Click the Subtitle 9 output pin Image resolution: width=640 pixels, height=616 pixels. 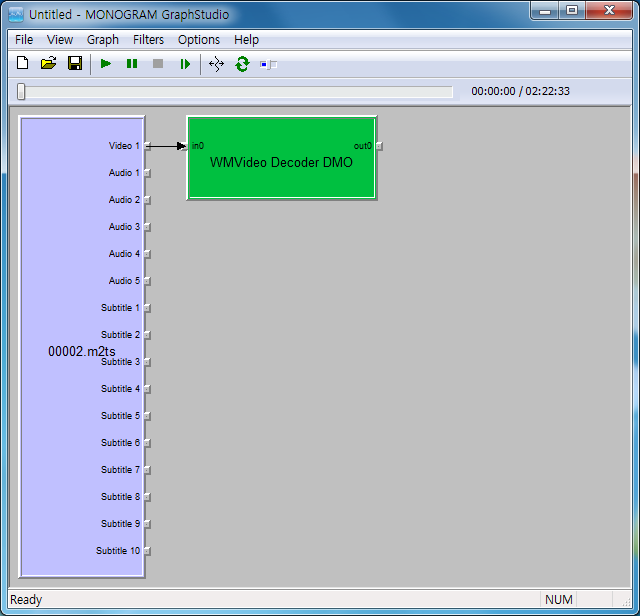point(147,524)
